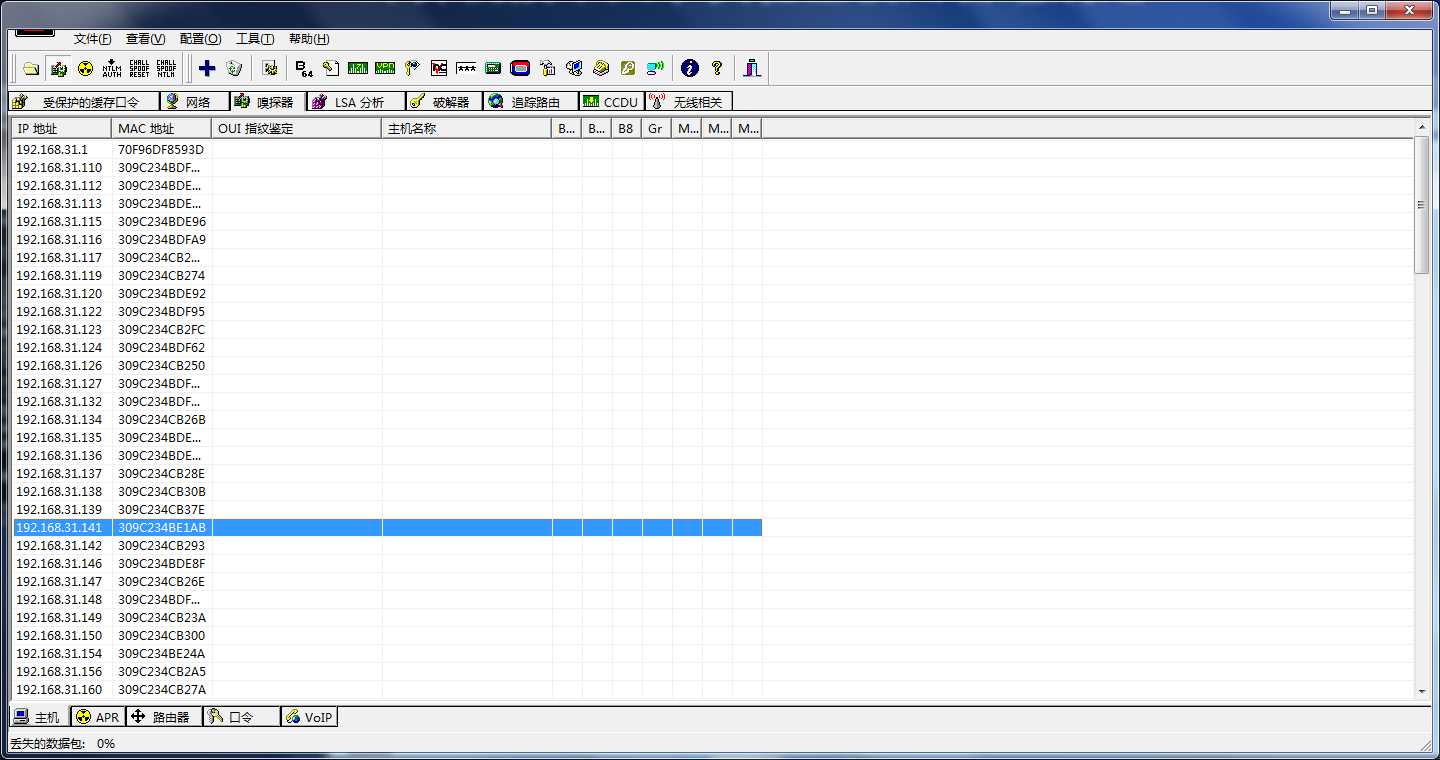Click the red-white DC decoder icon

pos(439,68)
